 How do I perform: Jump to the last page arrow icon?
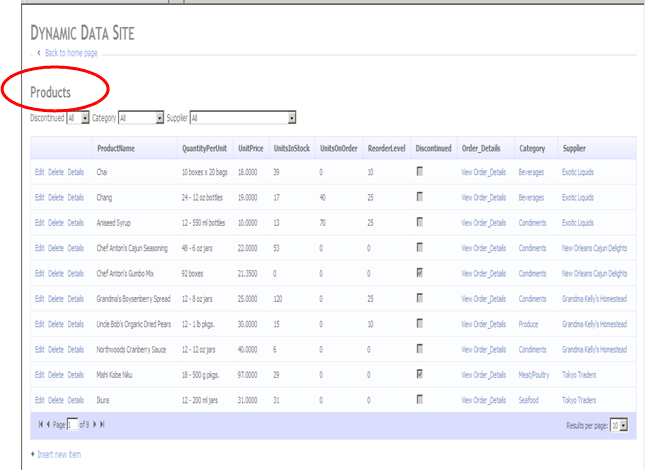coord(102,424)
